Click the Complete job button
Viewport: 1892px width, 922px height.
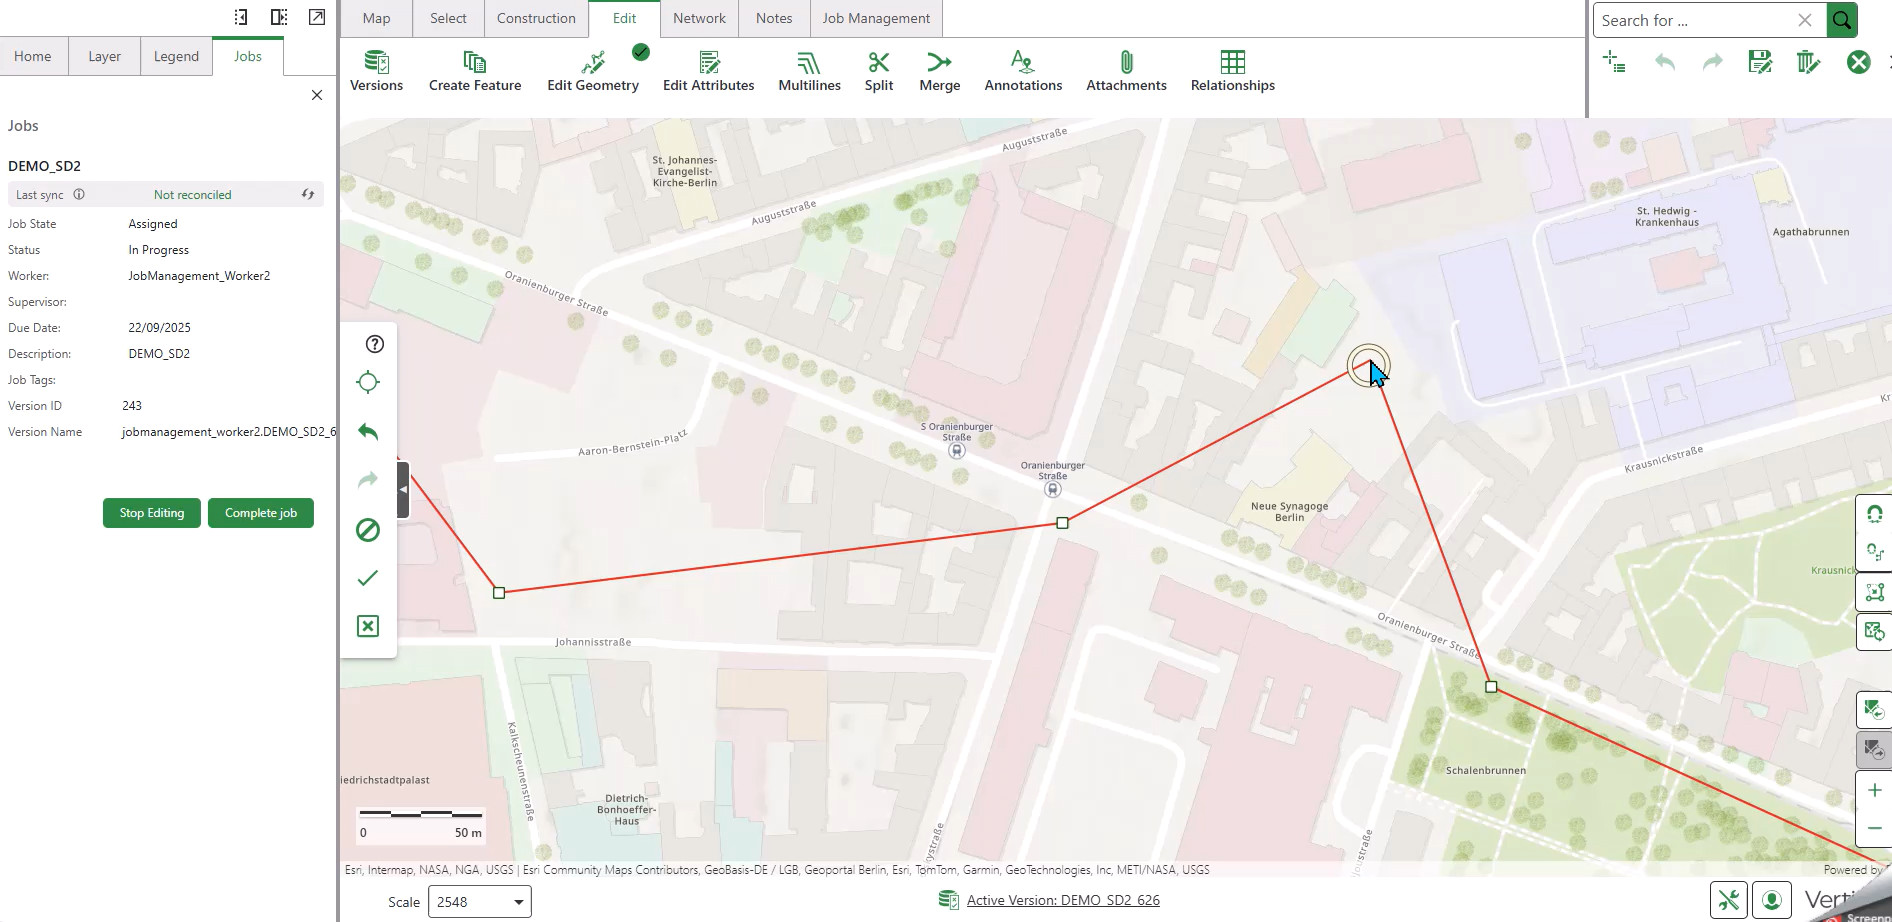pos(261,513)
